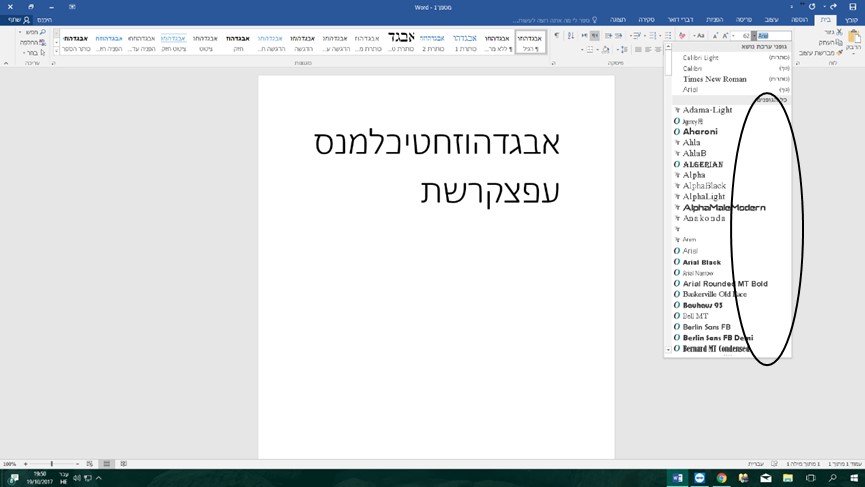The image size is (865, 487).
Task: Click the שתף (Share) button
Action: (x=18, y=20)
